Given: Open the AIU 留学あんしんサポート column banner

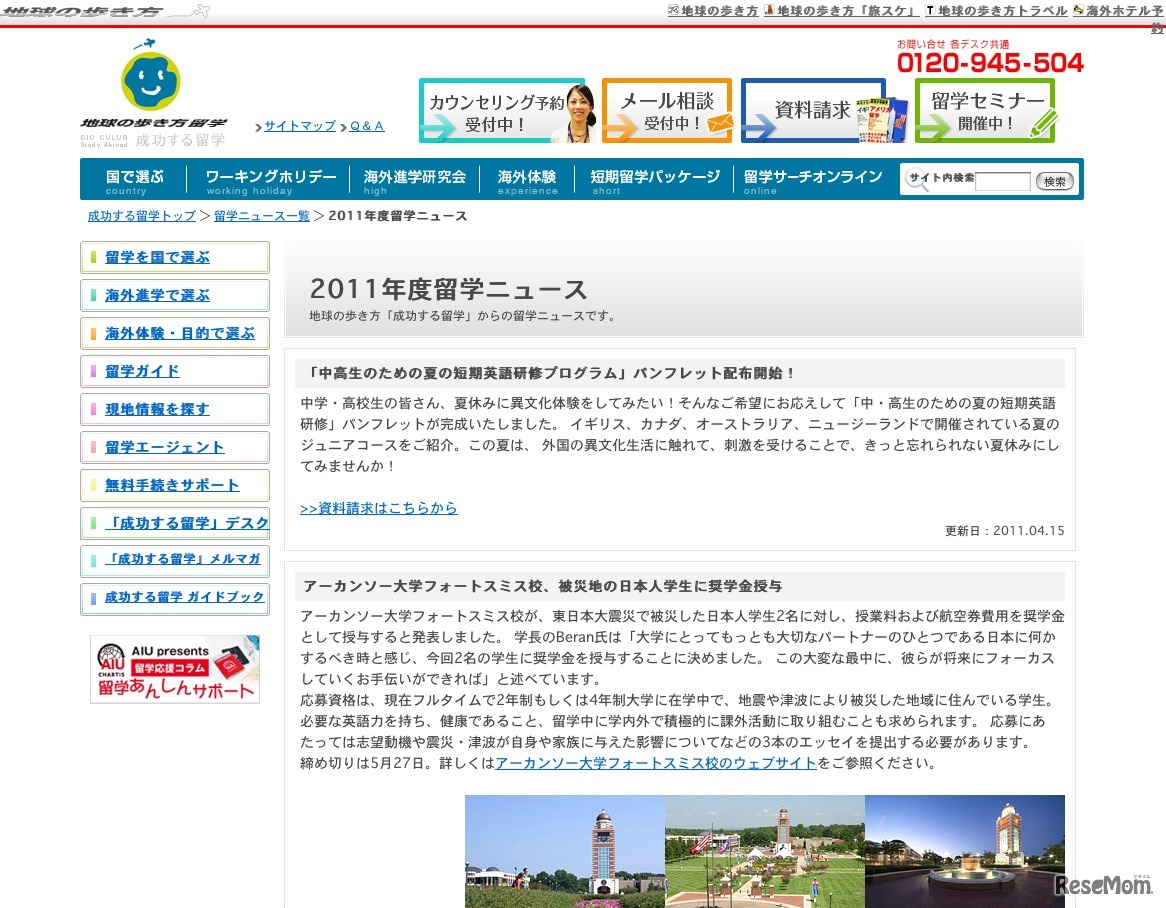Looking at the screenshot, I should tap(174, 667).
